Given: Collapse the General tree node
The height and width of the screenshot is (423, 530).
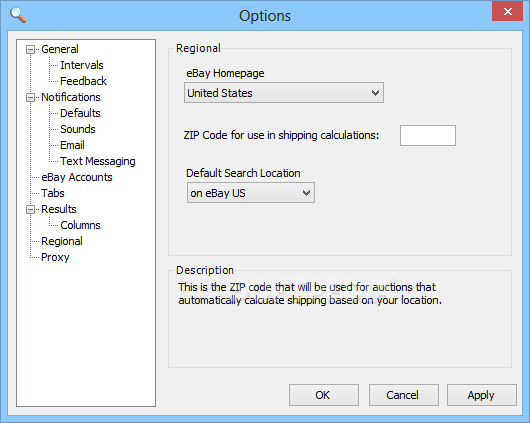Looking at the screenshot, I should click(30, 50).
